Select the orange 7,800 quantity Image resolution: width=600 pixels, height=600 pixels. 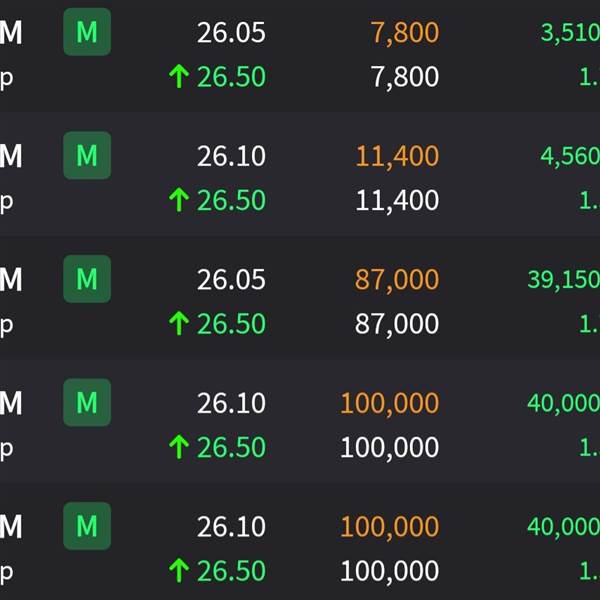point(404,33)
